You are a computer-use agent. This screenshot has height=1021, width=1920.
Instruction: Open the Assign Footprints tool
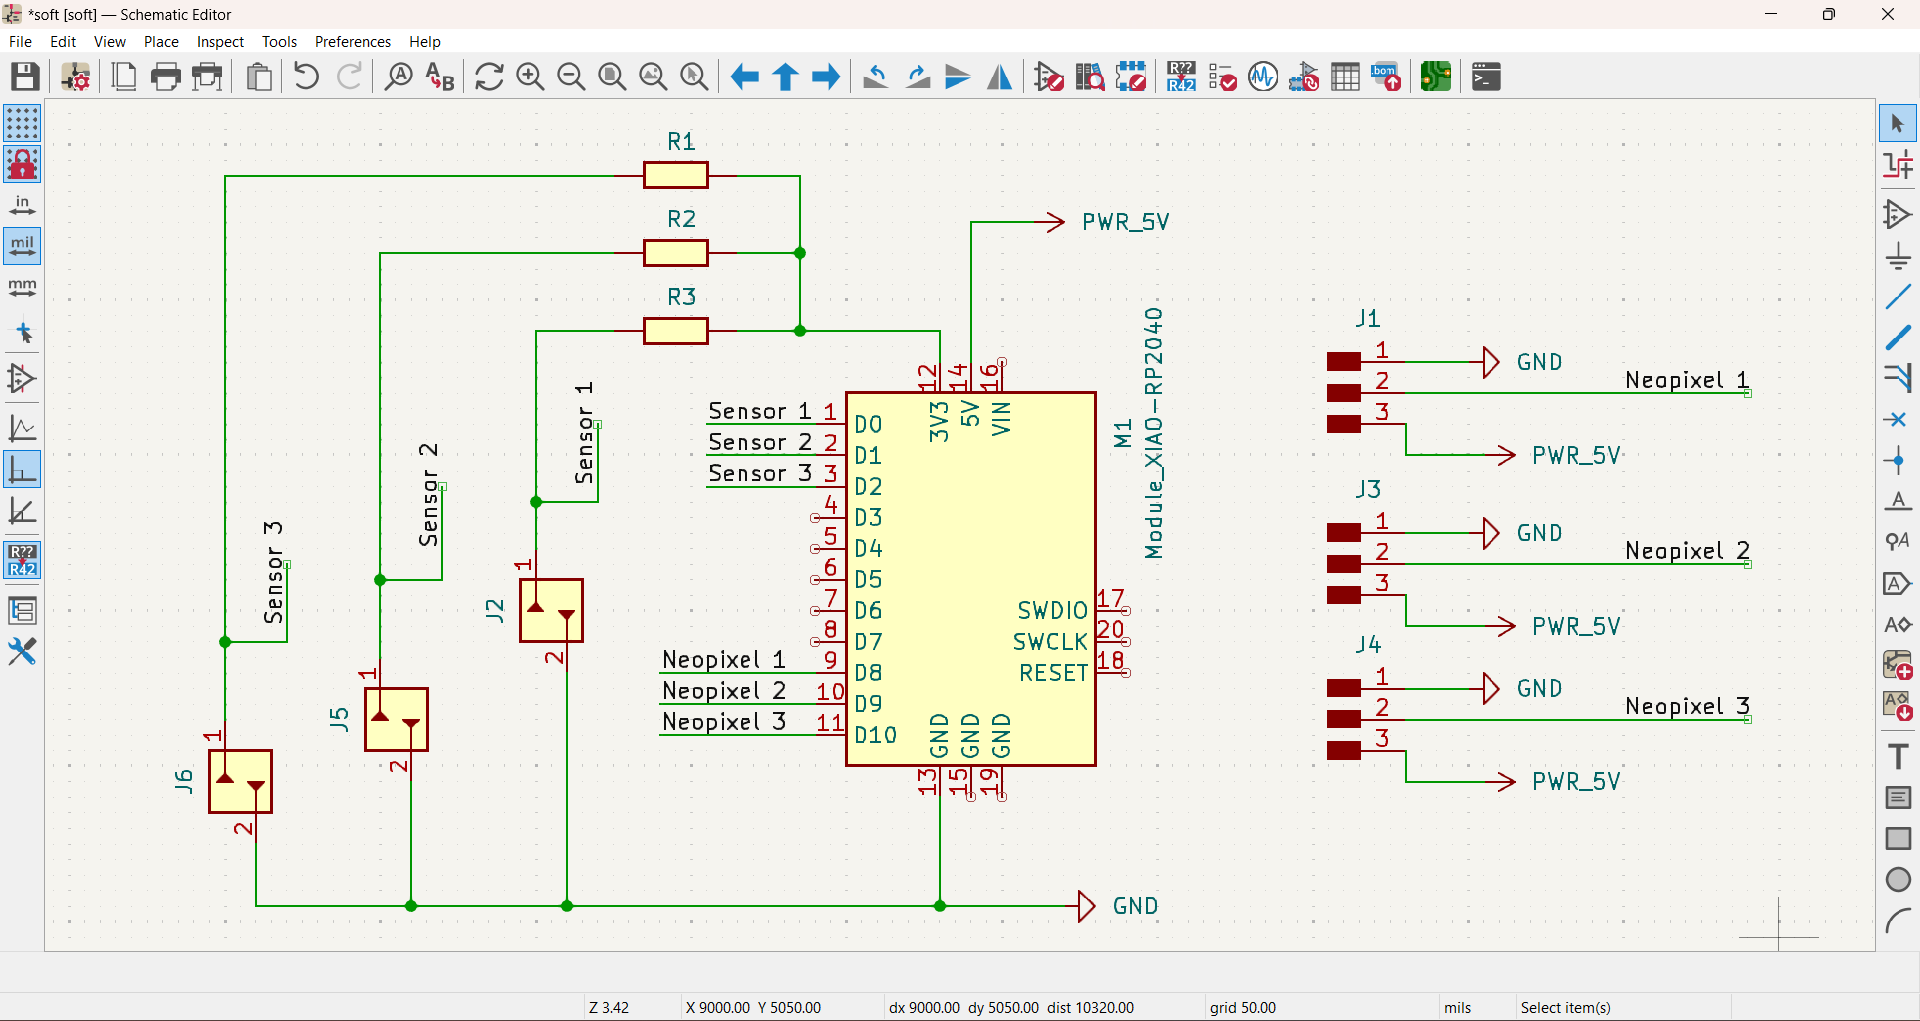click(1304, 76)
